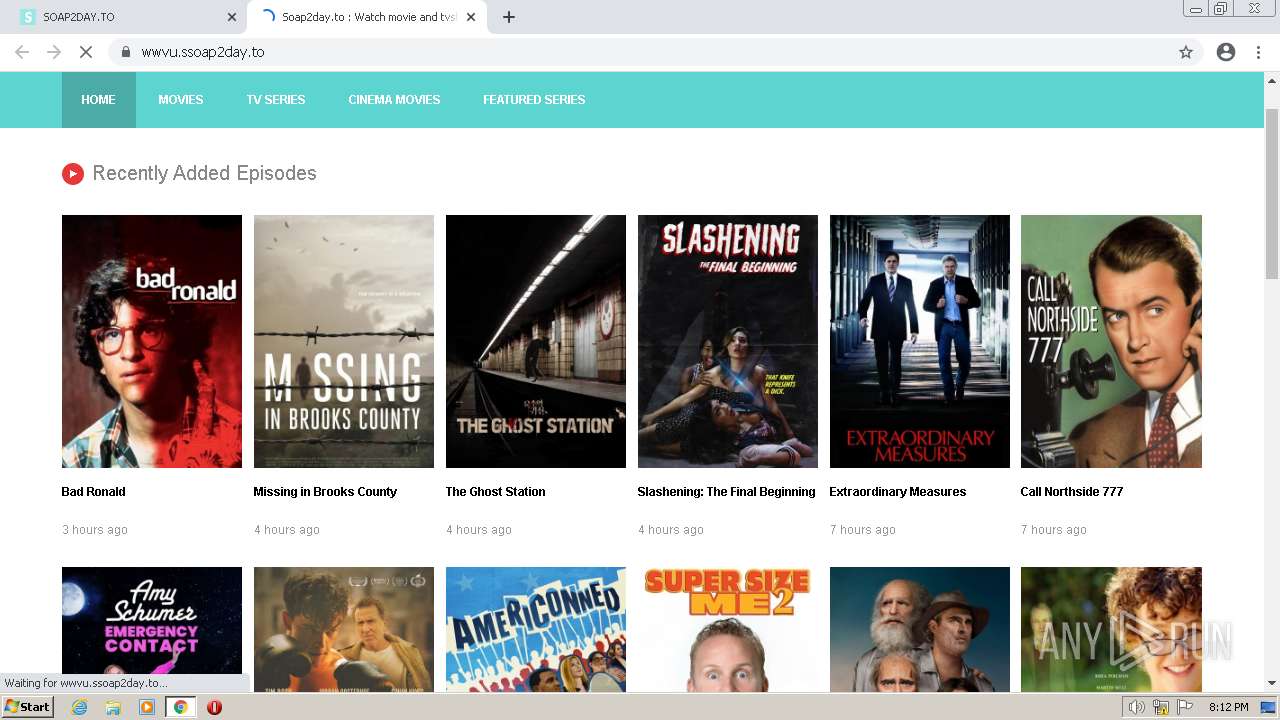Image resolution: width=1280 pixels, height=720 pixels.
Task: Open the MOVIES nav item
Action: coord(181,100)
